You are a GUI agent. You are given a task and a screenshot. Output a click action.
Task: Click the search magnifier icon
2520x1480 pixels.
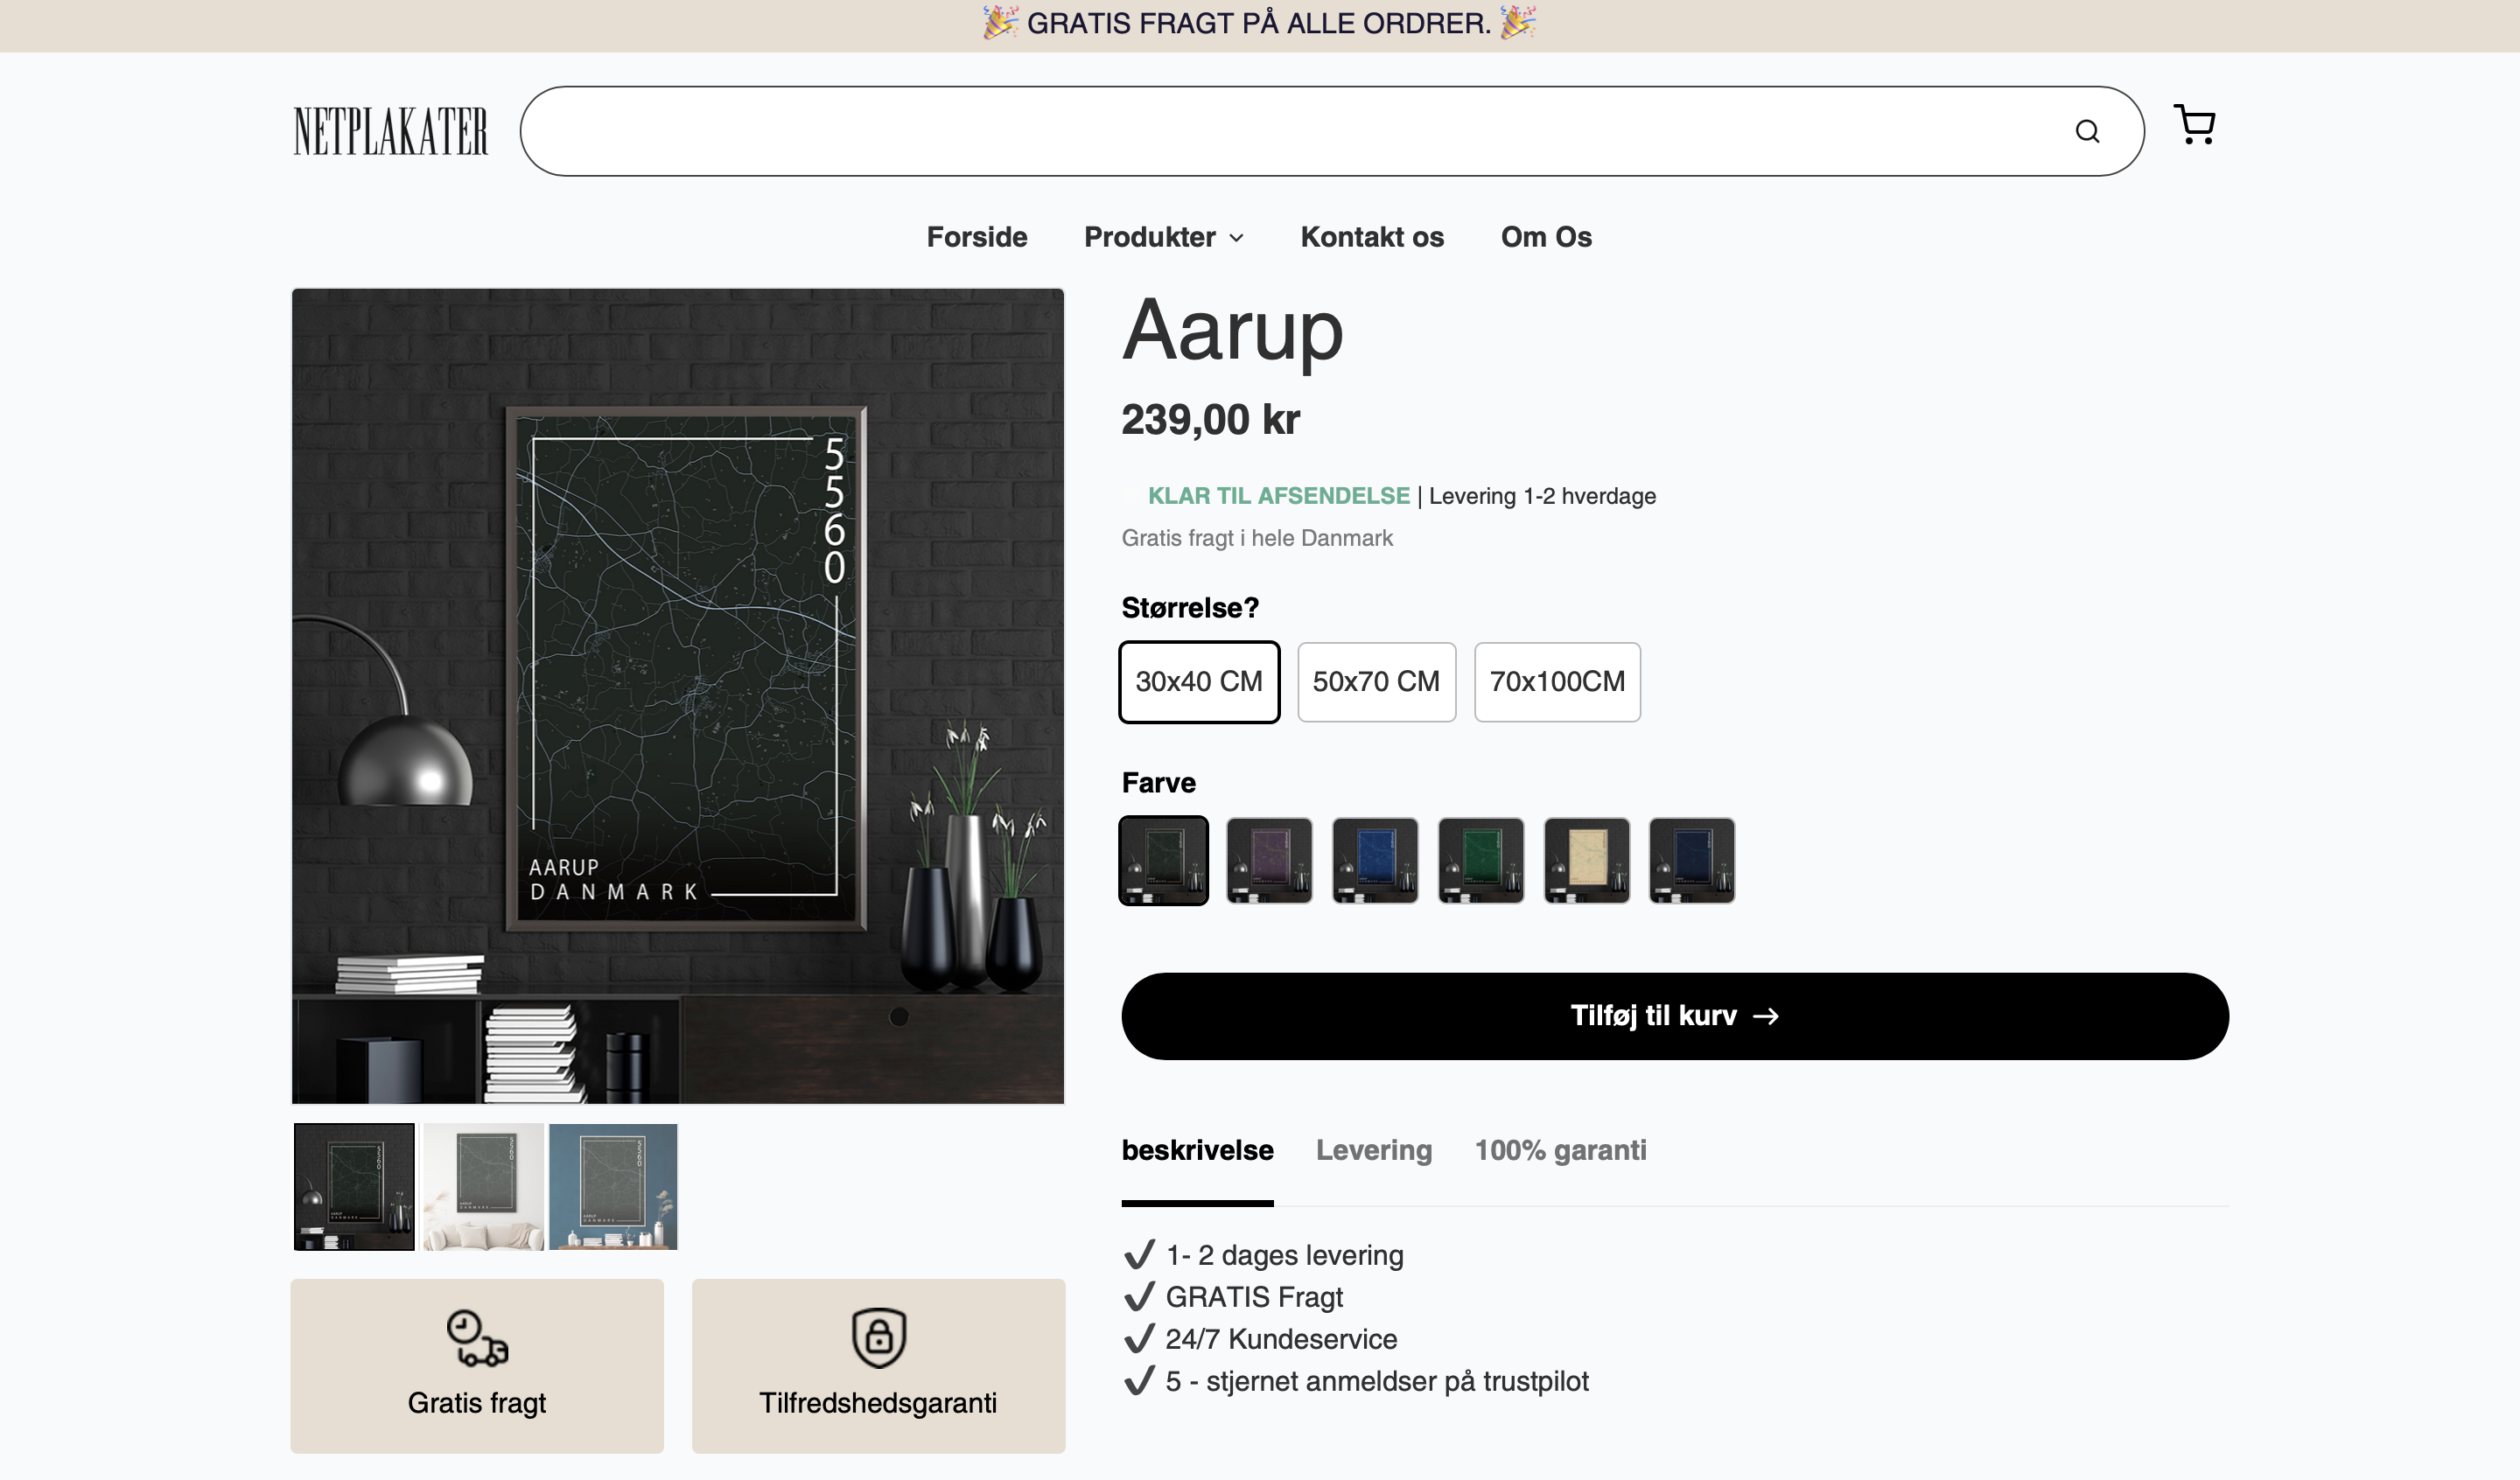2087,131
